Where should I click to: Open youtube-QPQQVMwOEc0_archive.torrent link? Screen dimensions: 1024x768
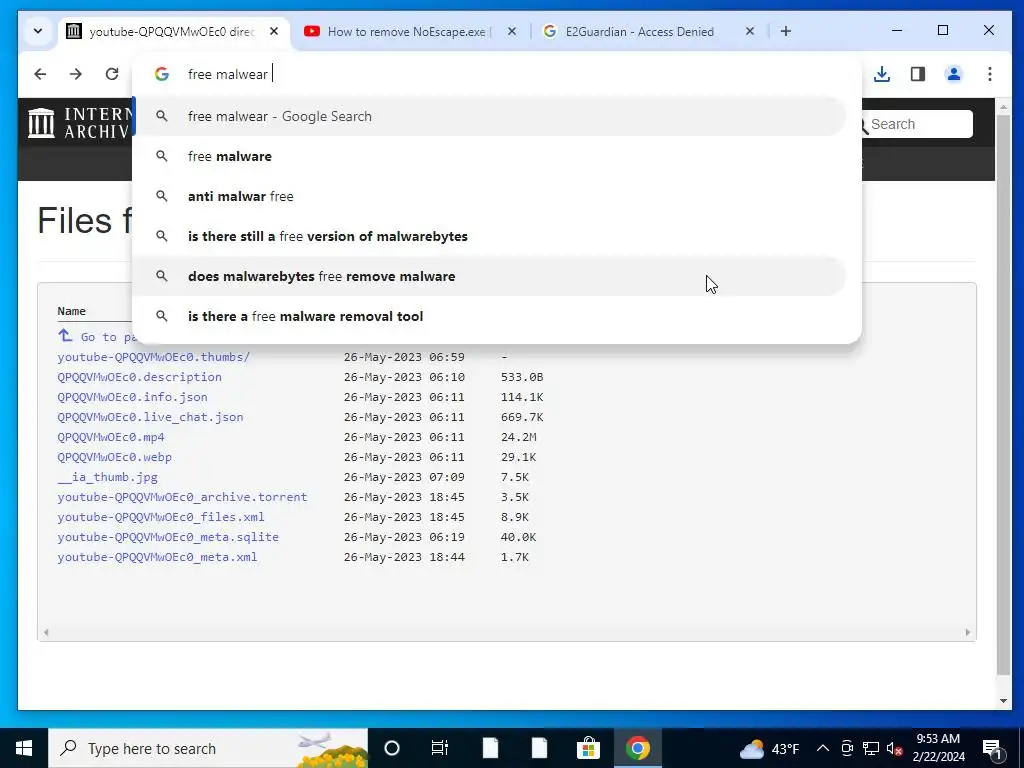(x=182, y=497)
